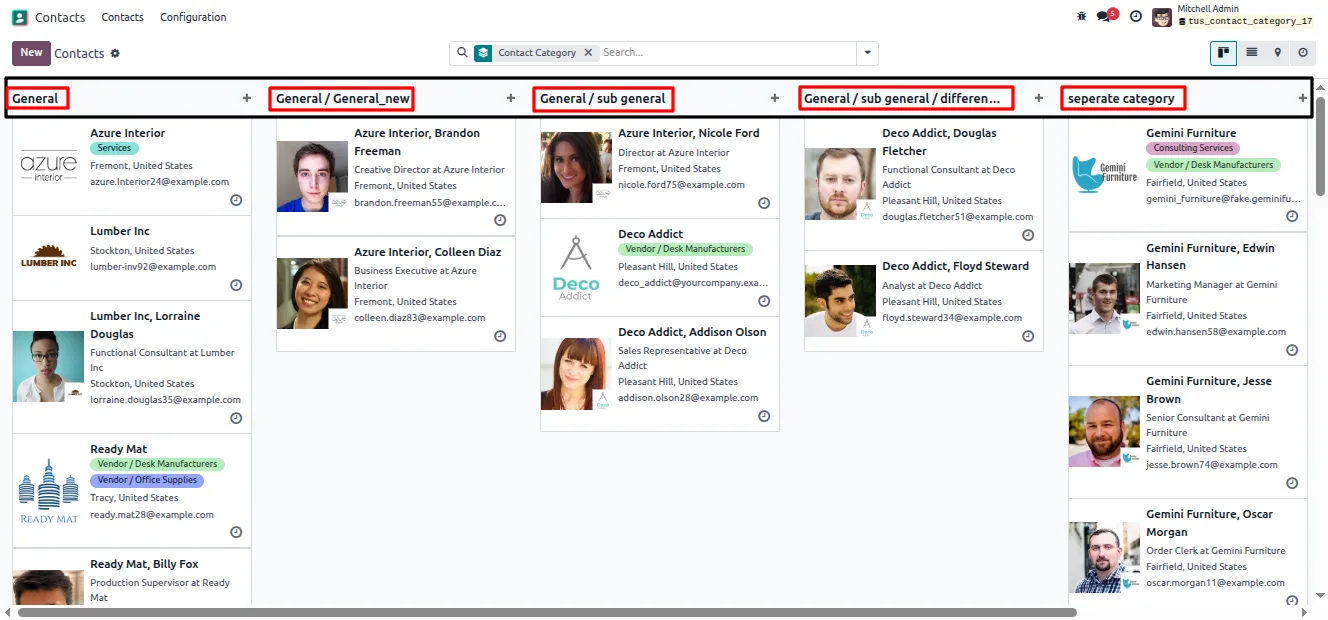
Task: Open the activities clock icon in top bar
Action: pyautogui.click(x=1136, y=17)
